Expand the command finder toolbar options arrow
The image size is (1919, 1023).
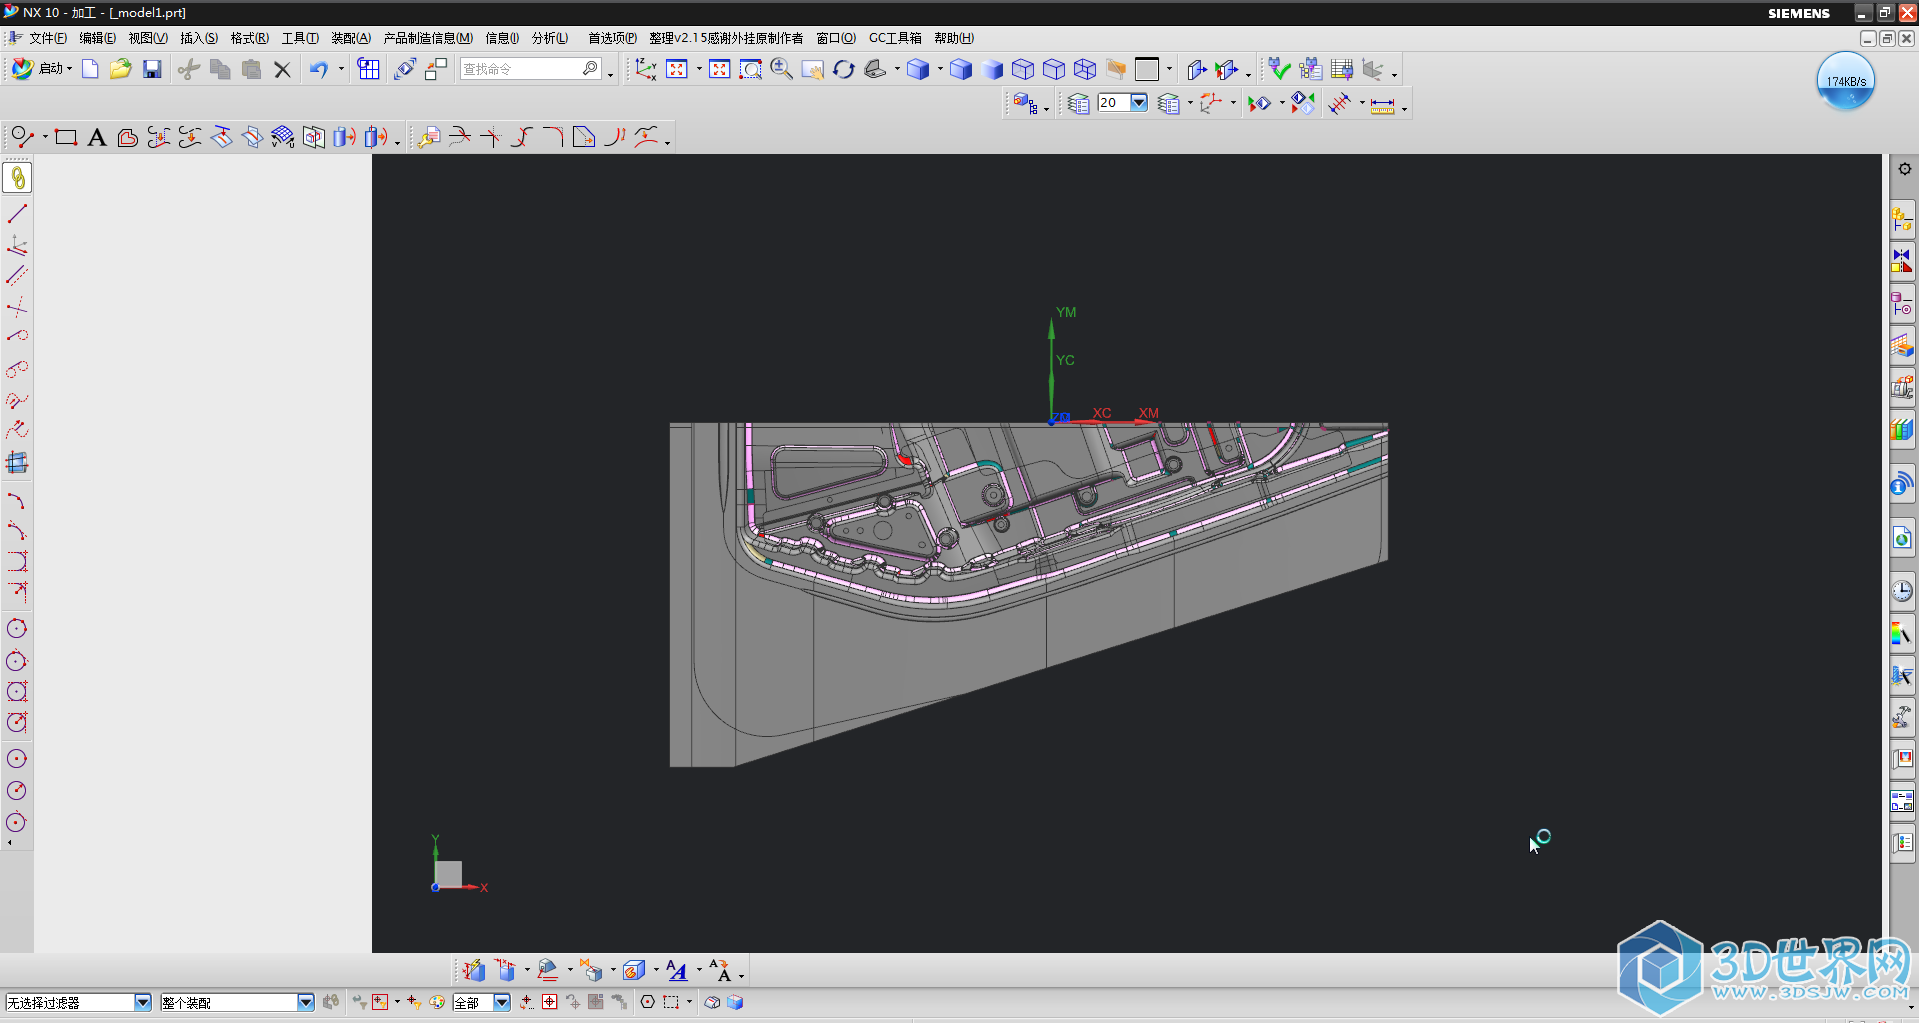610,74
